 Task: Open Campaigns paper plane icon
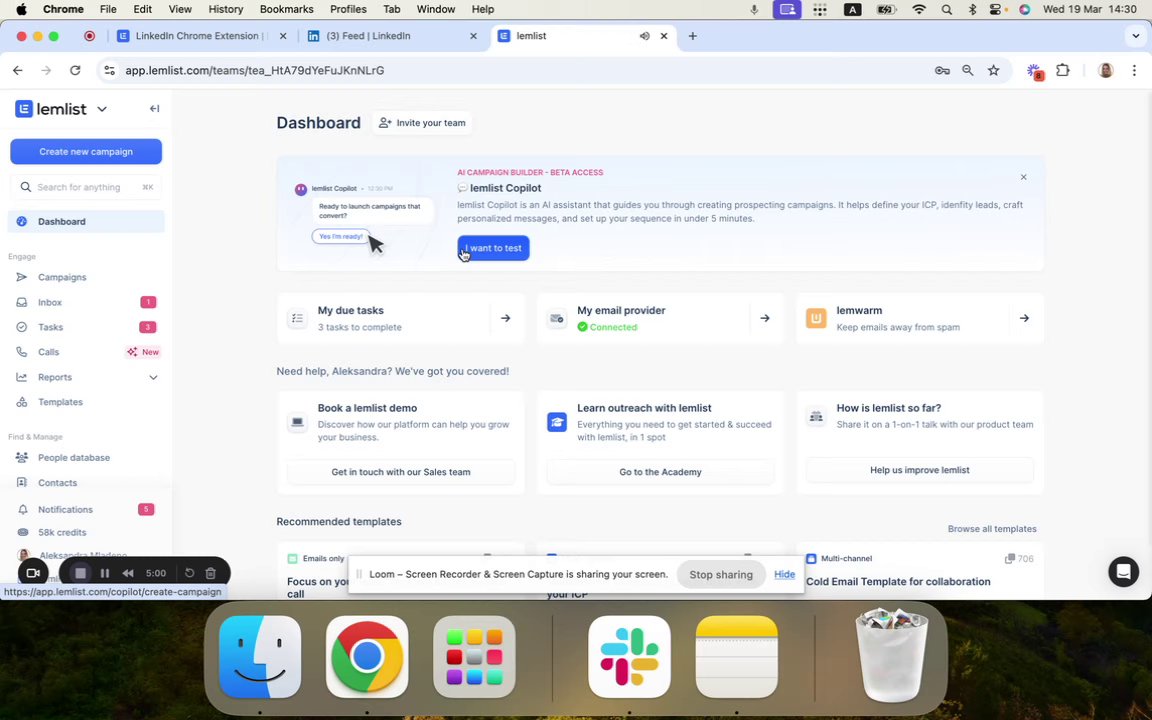click(22, 277)
